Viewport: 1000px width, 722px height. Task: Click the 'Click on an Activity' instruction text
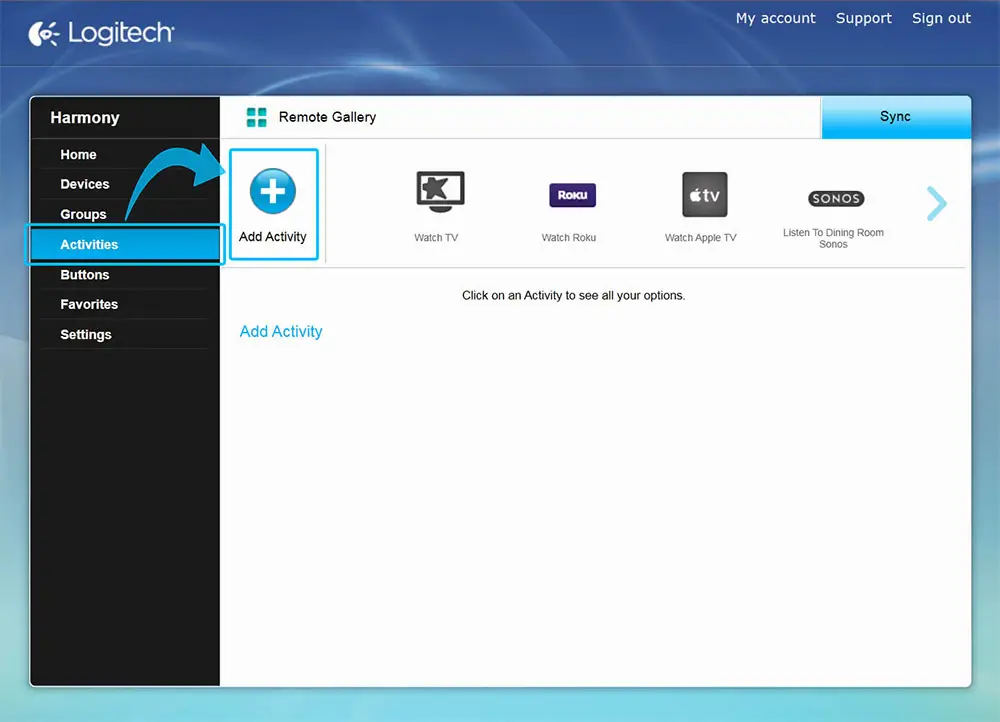(x=573, y=295)
